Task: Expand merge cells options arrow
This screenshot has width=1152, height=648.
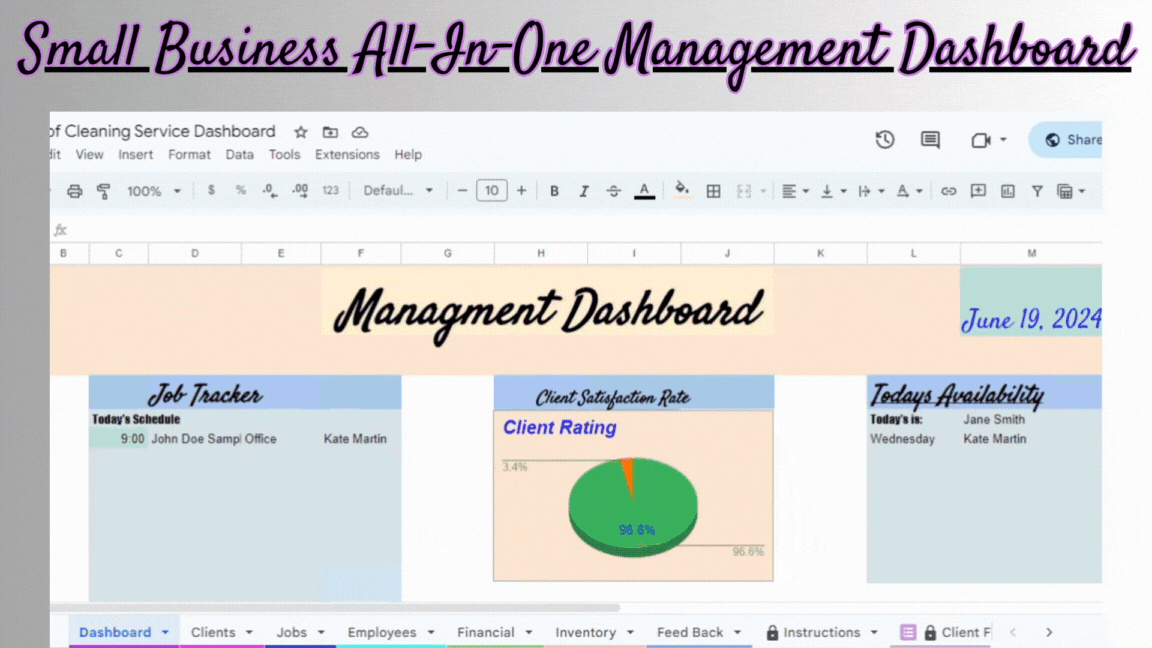Action: (763, 192)
